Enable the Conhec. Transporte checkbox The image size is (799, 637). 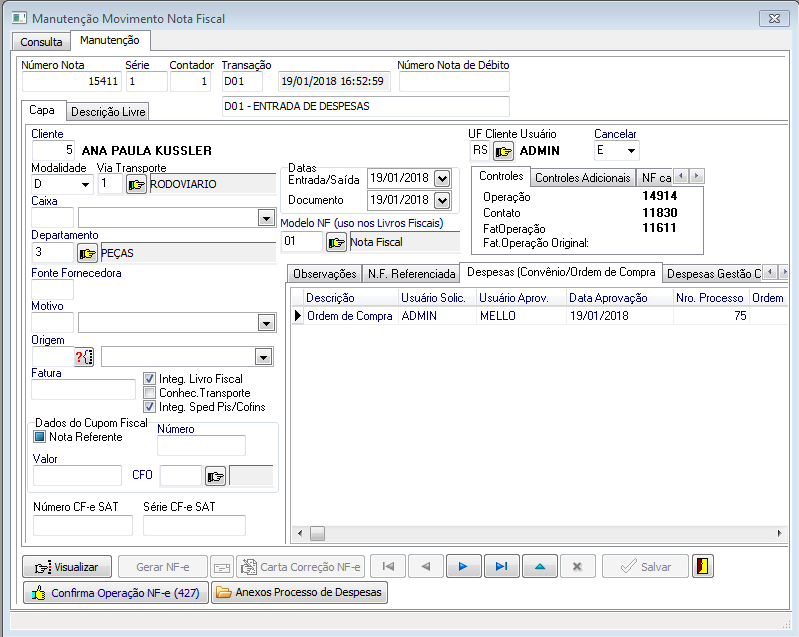[150, 393]
